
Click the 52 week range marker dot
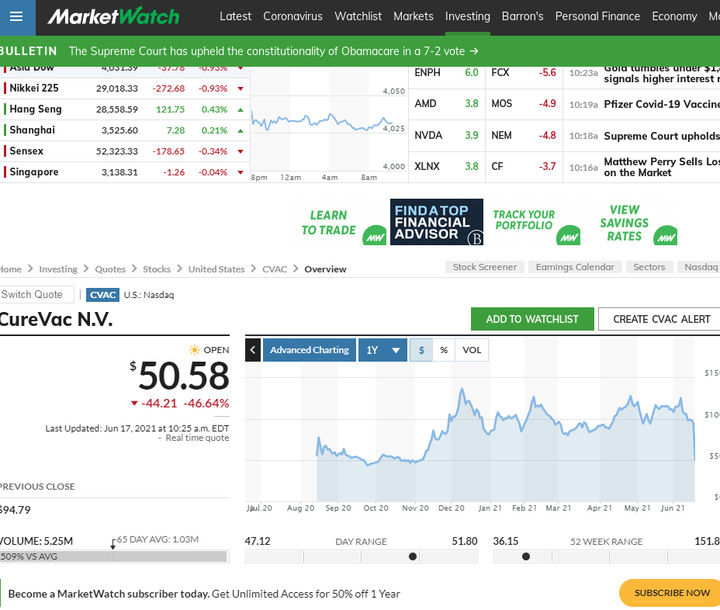coord(526,557)
